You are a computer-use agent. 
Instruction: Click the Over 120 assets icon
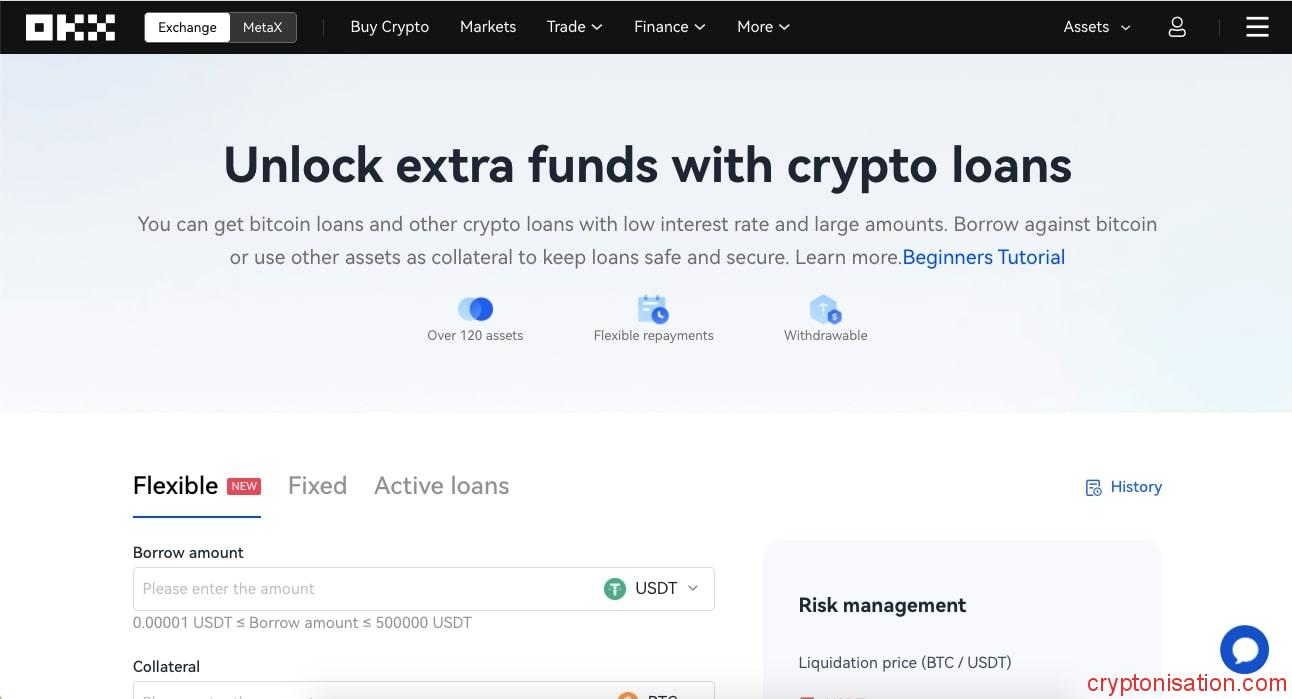click(x=476, y=309)
